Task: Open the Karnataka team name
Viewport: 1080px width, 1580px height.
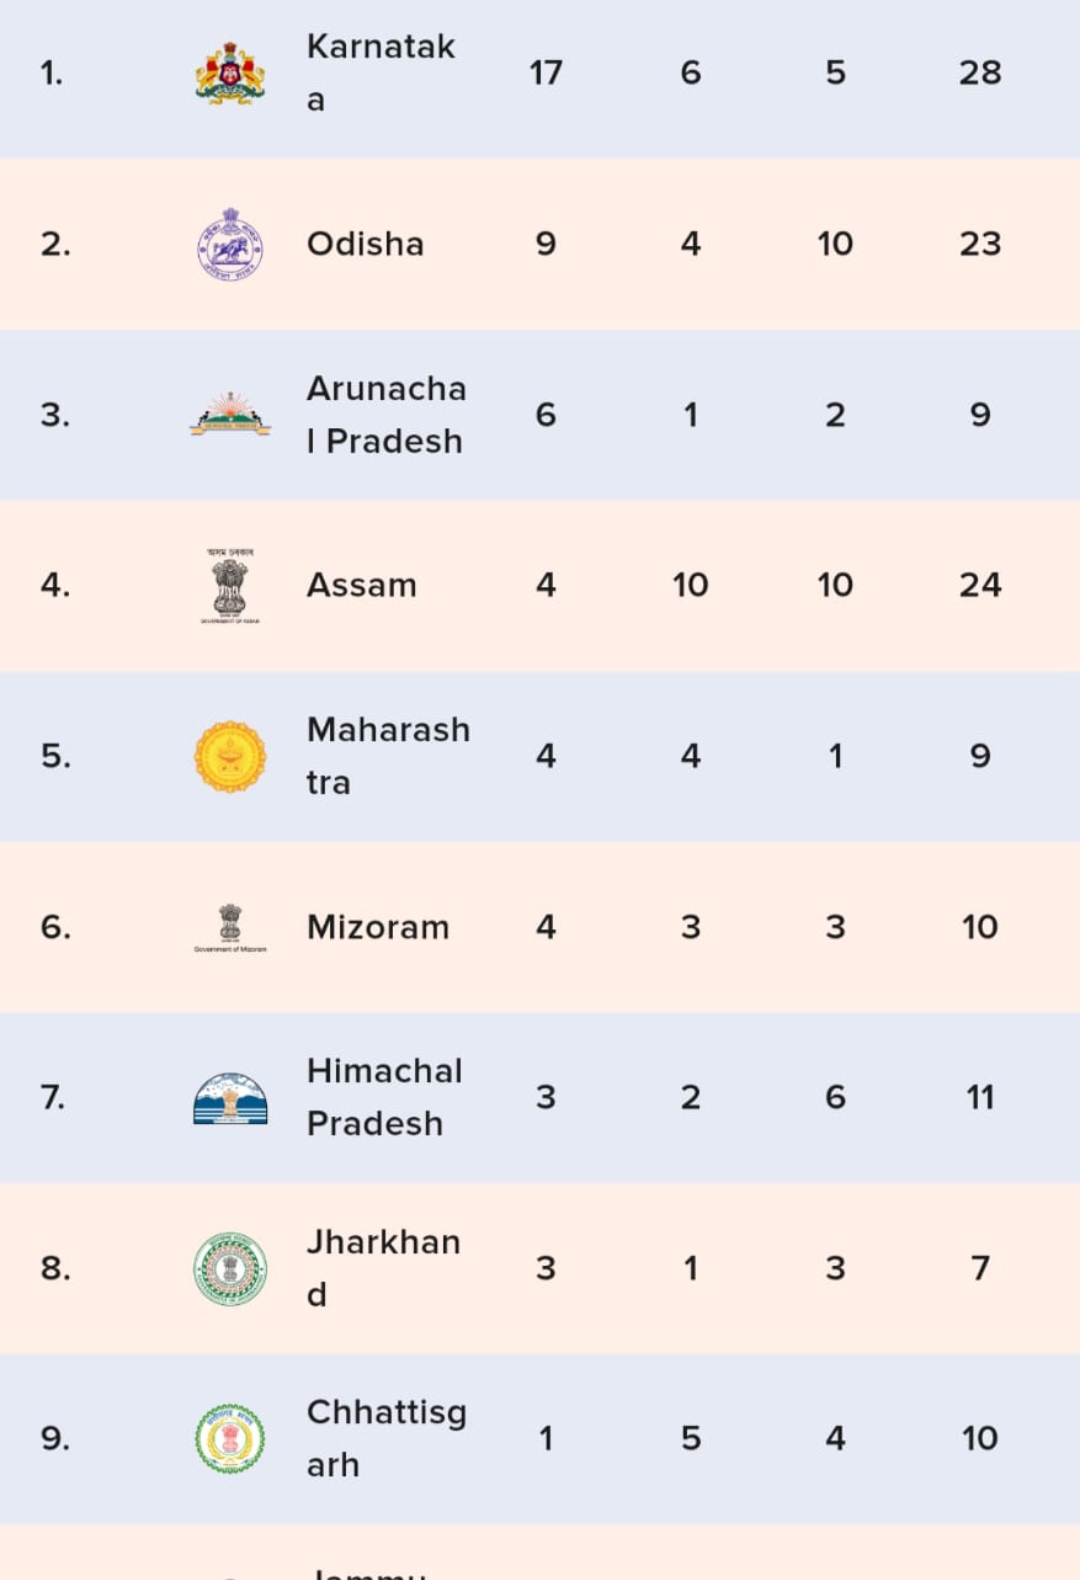Action: click(381, 72)
